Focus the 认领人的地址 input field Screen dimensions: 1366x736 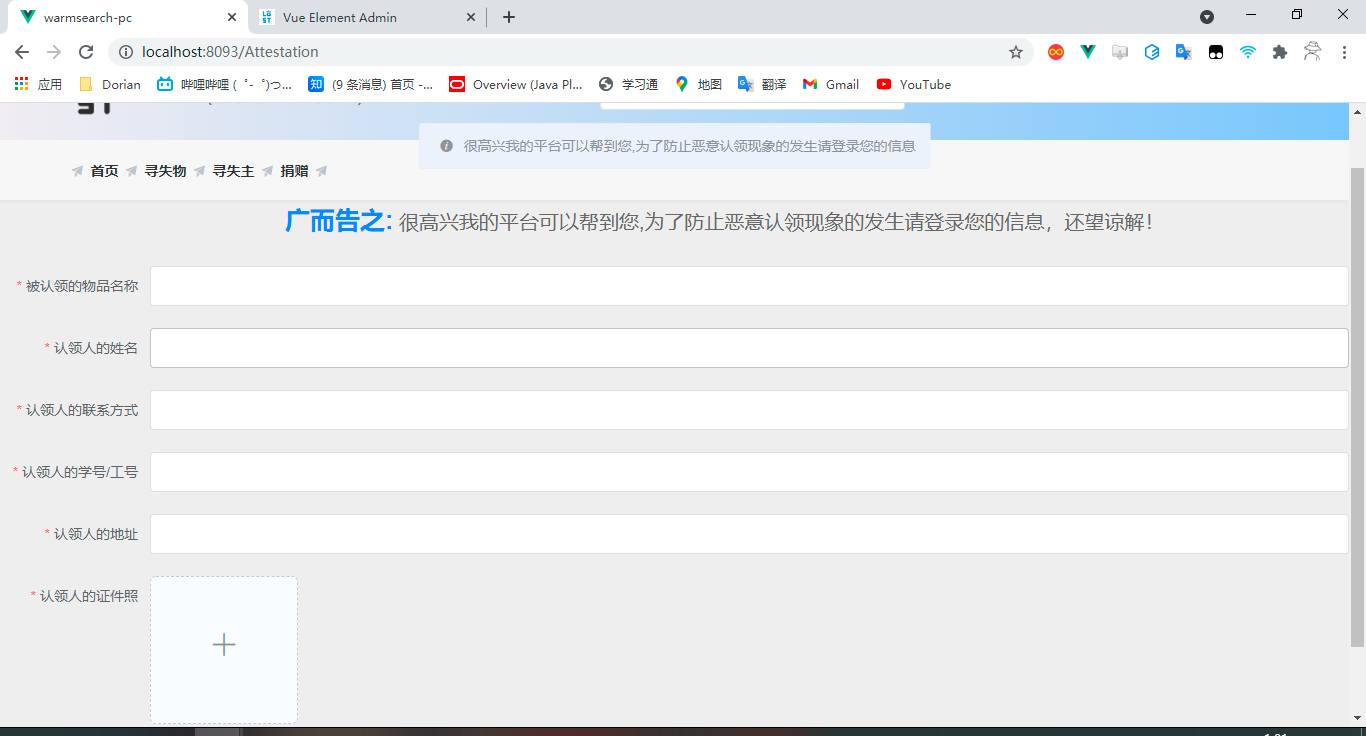(x=749, y=534)
